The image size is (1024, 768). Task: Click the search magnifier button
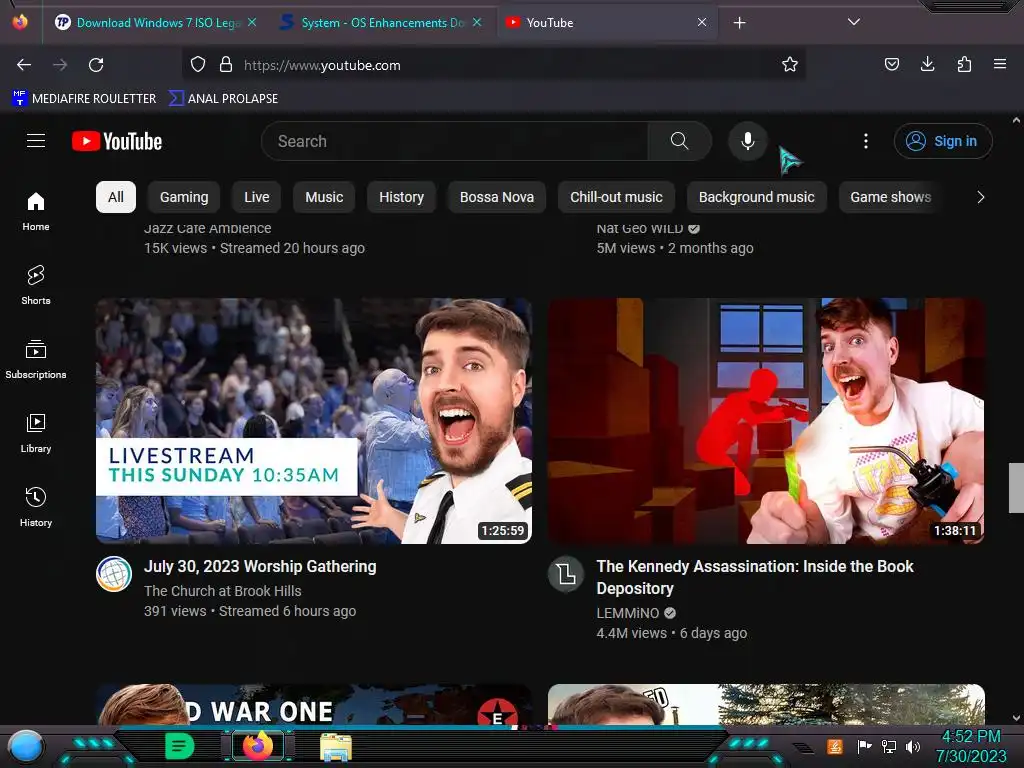pyautogui.click(x=679, y=141)
